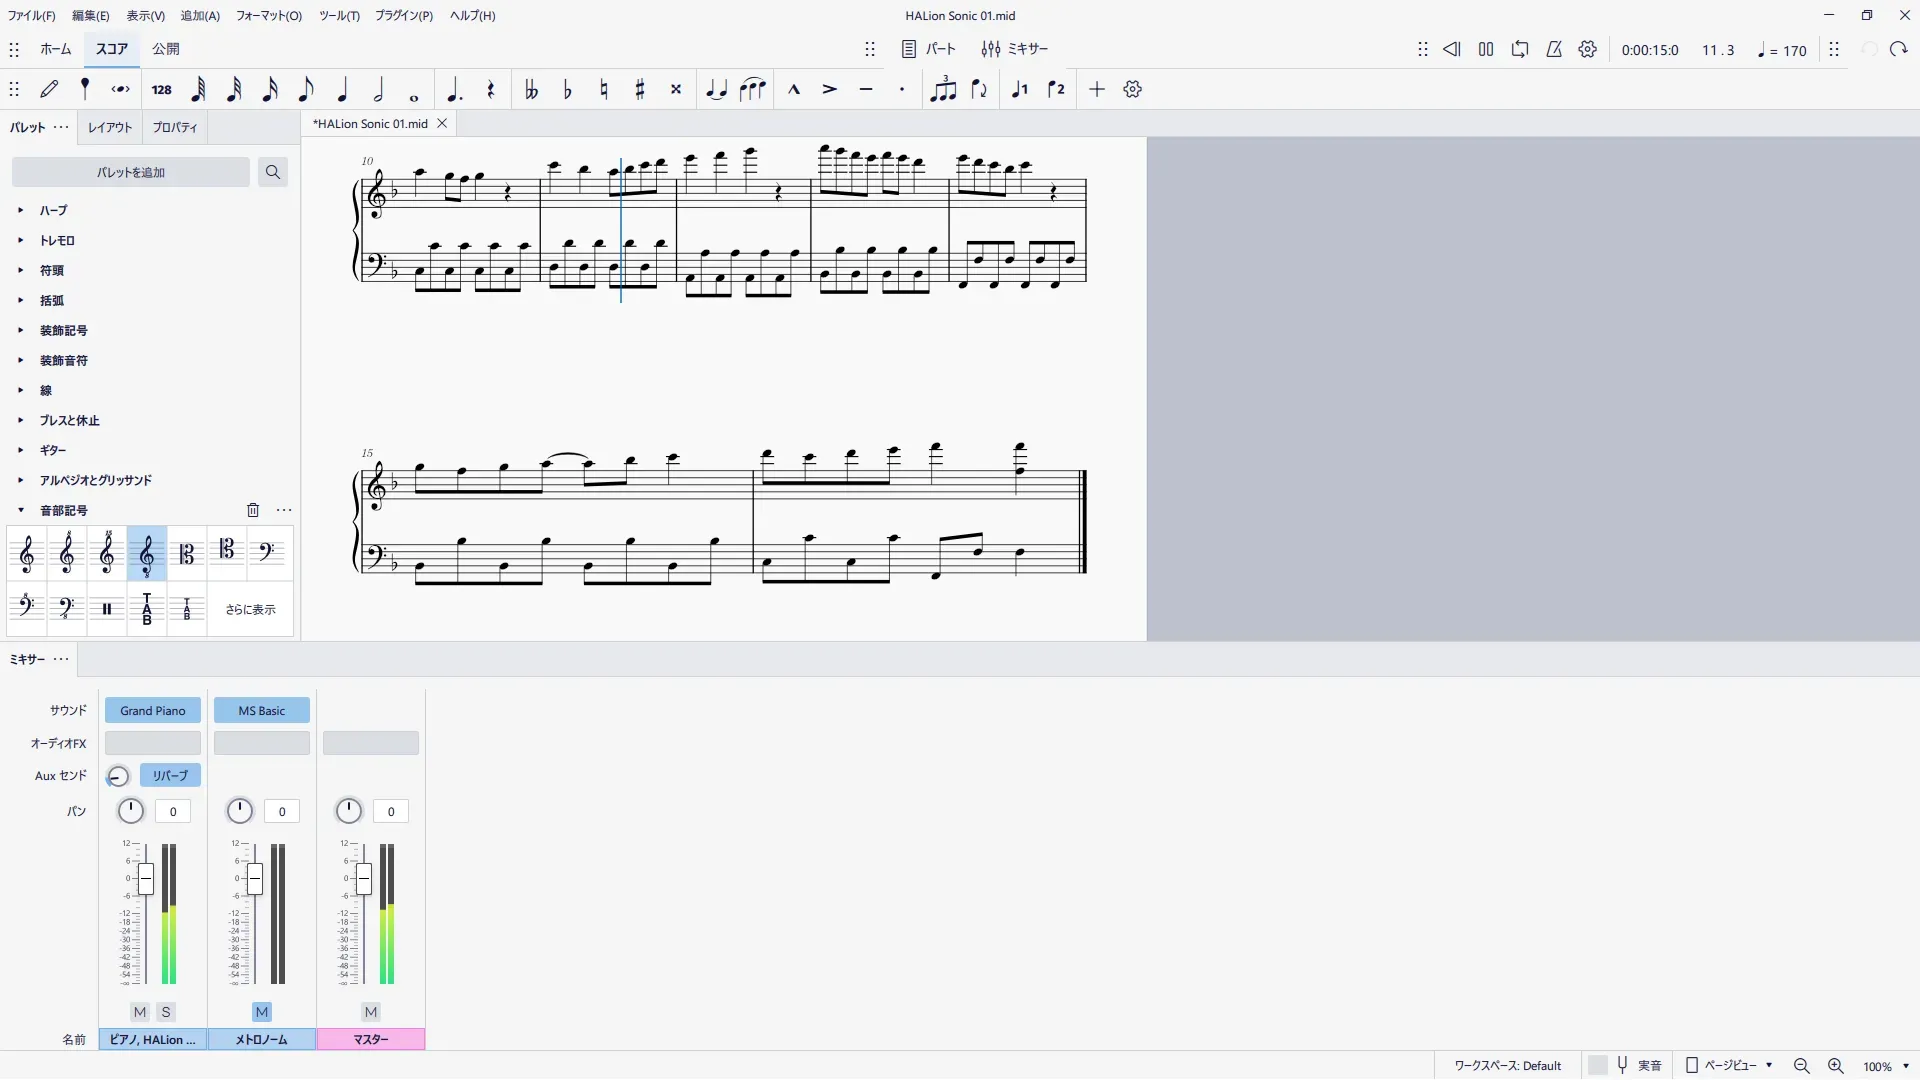
Task: Toggle the metronome icon in playback toolbar
Action: [1554, 49]
